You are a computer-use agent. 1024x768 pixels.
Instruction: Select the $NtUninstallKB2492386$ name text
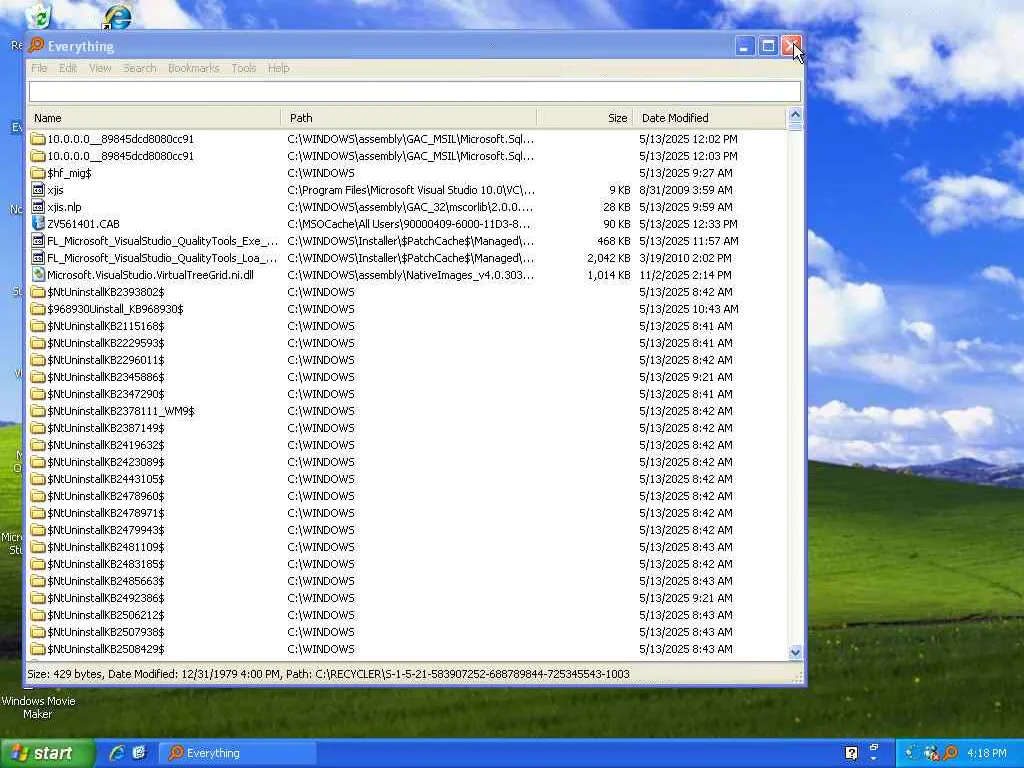[106, 598]
